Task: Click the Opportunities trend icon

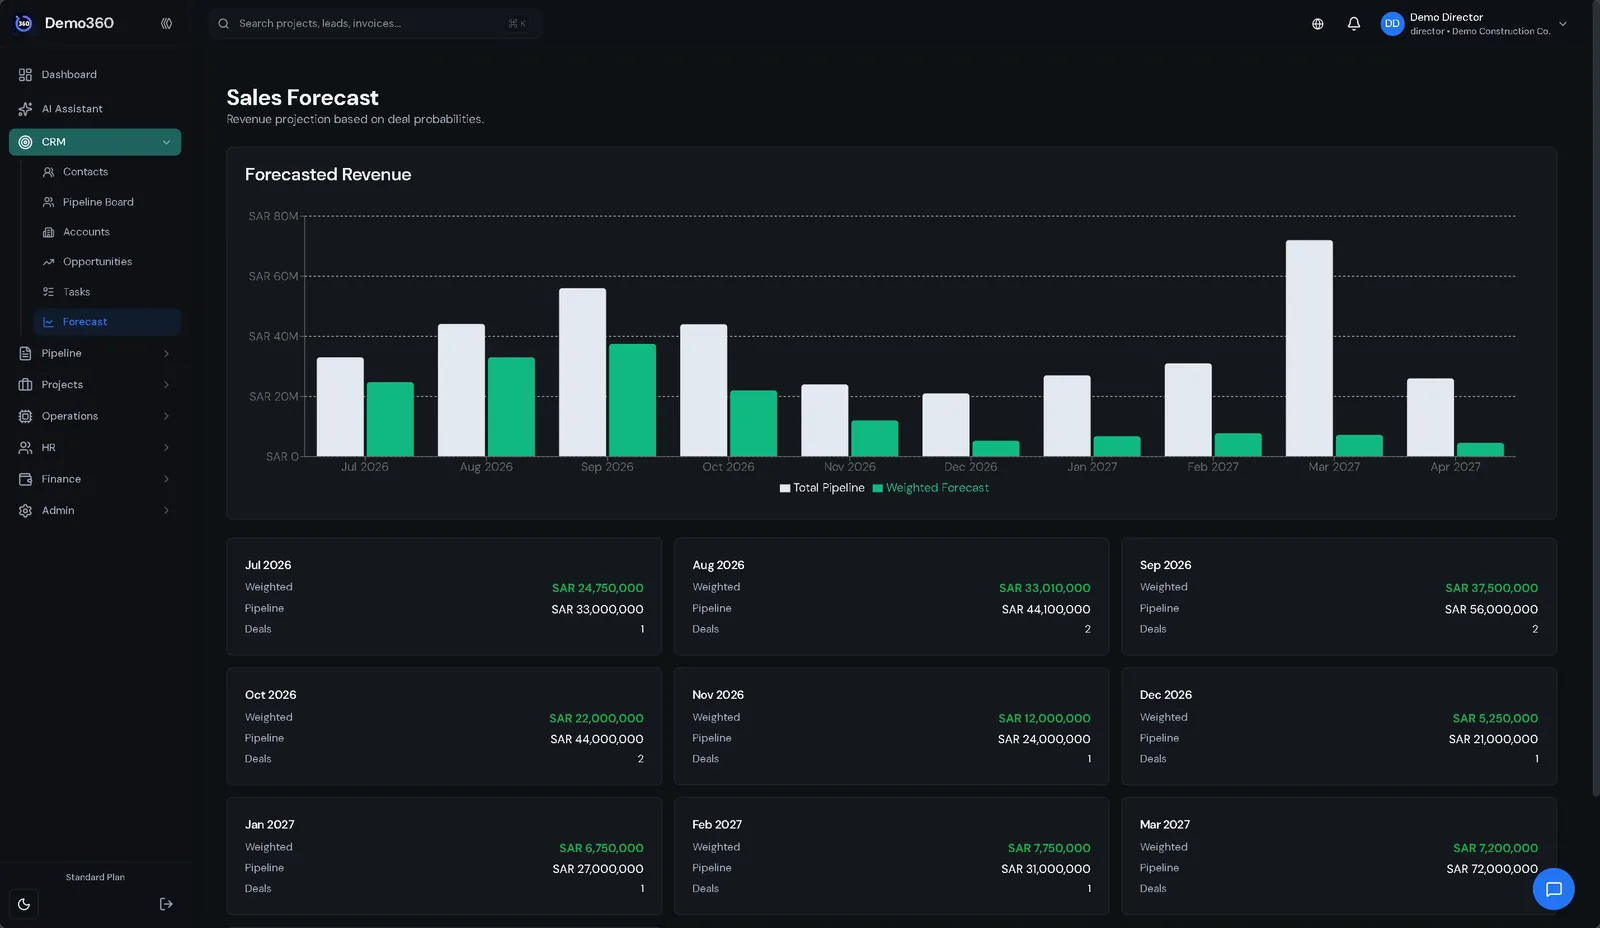Action: [x=48, y=262]
